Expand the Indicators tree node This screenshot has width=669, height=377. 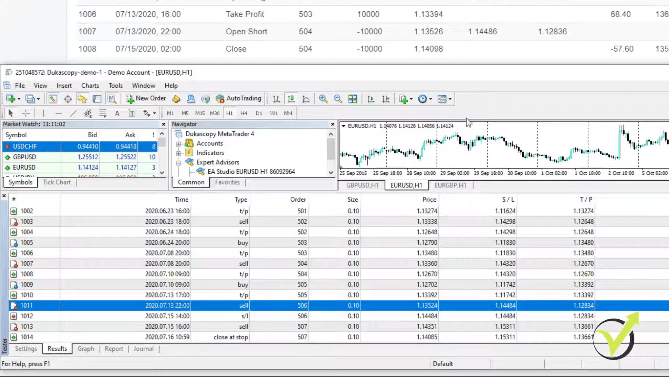click(x=179, y=153)
